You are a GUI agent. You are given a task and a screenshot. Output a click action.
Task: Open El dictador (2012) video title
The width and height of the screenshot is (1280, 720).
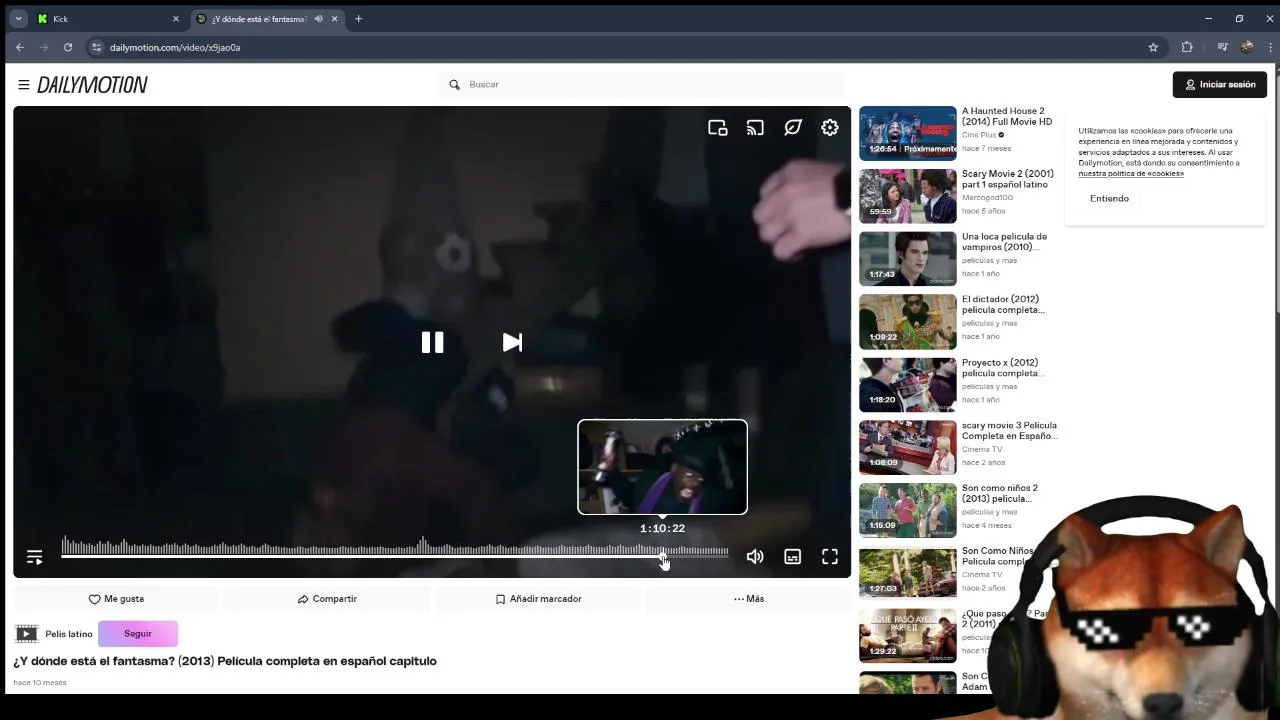(x=1003, y=304)
